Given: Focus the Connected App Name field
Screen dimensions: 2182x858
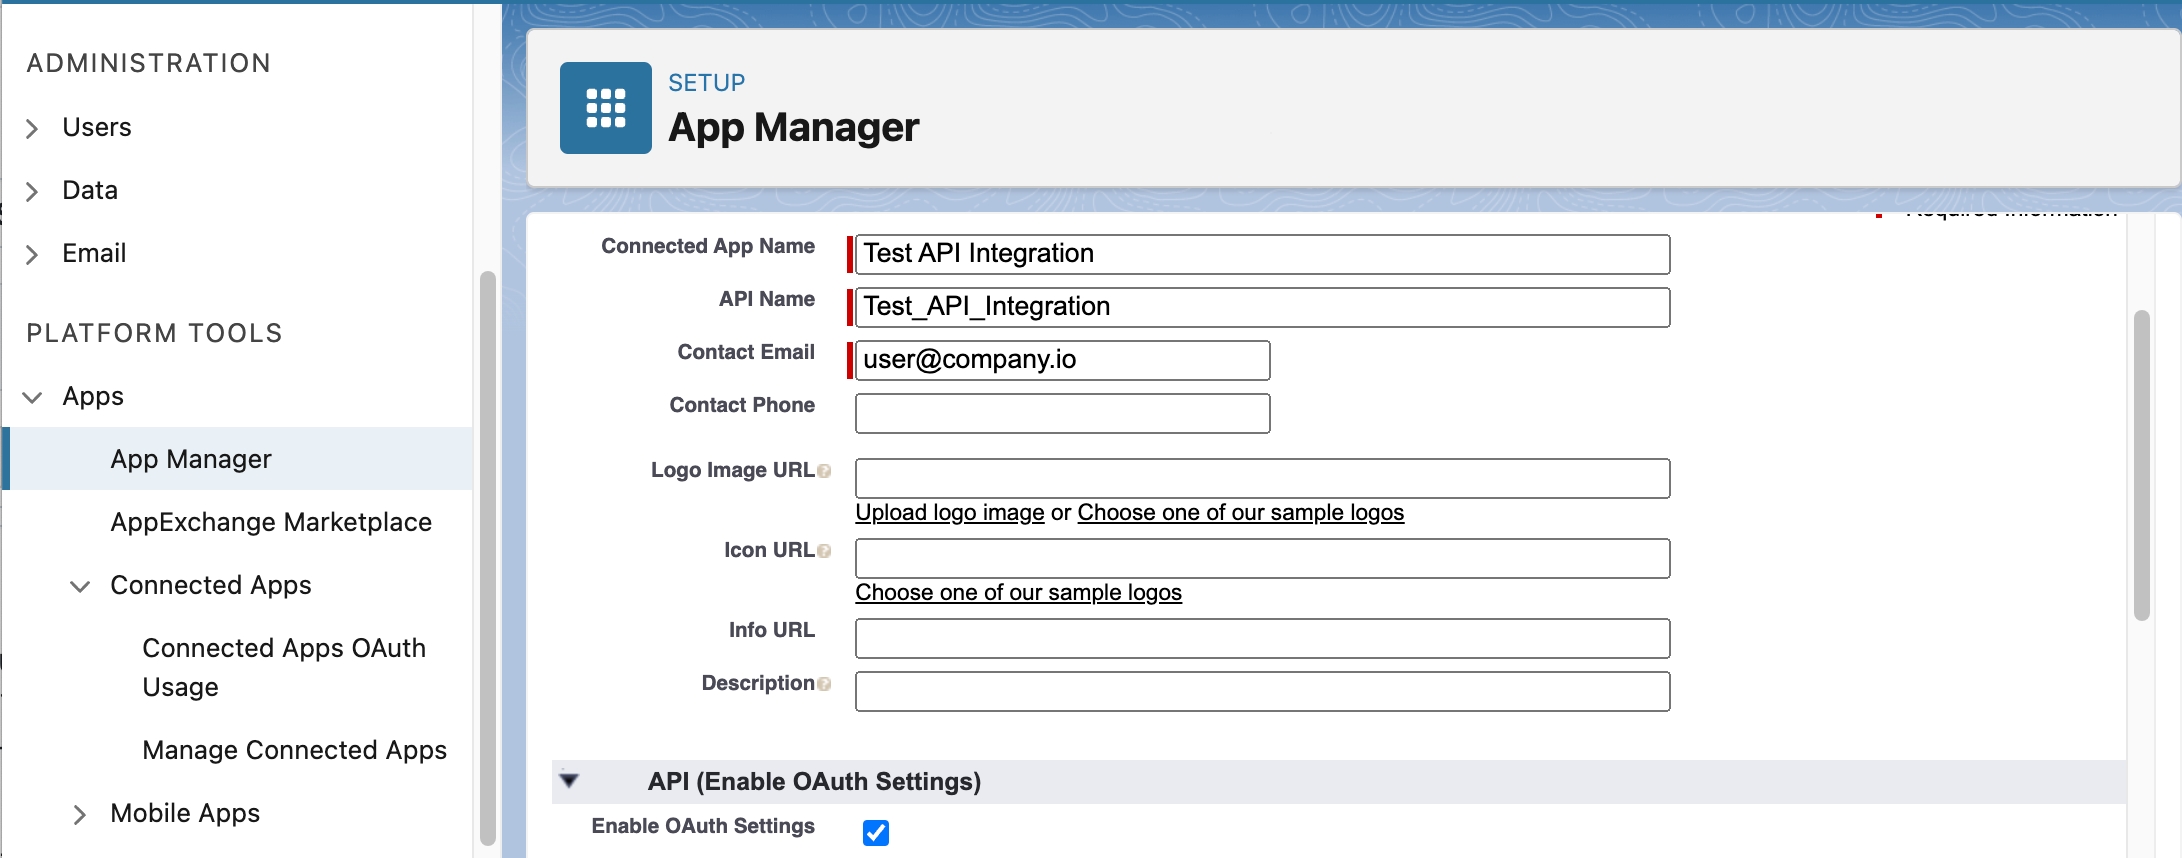Looking at the screenshot, I should point(1262,254).
